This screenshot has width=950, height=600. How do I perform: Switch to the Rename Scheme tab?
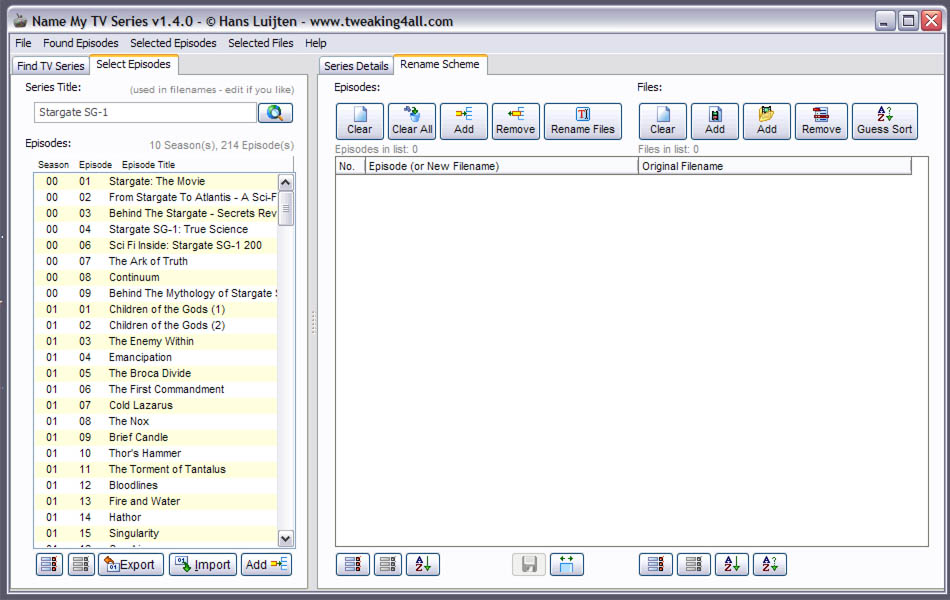[440, 64]
